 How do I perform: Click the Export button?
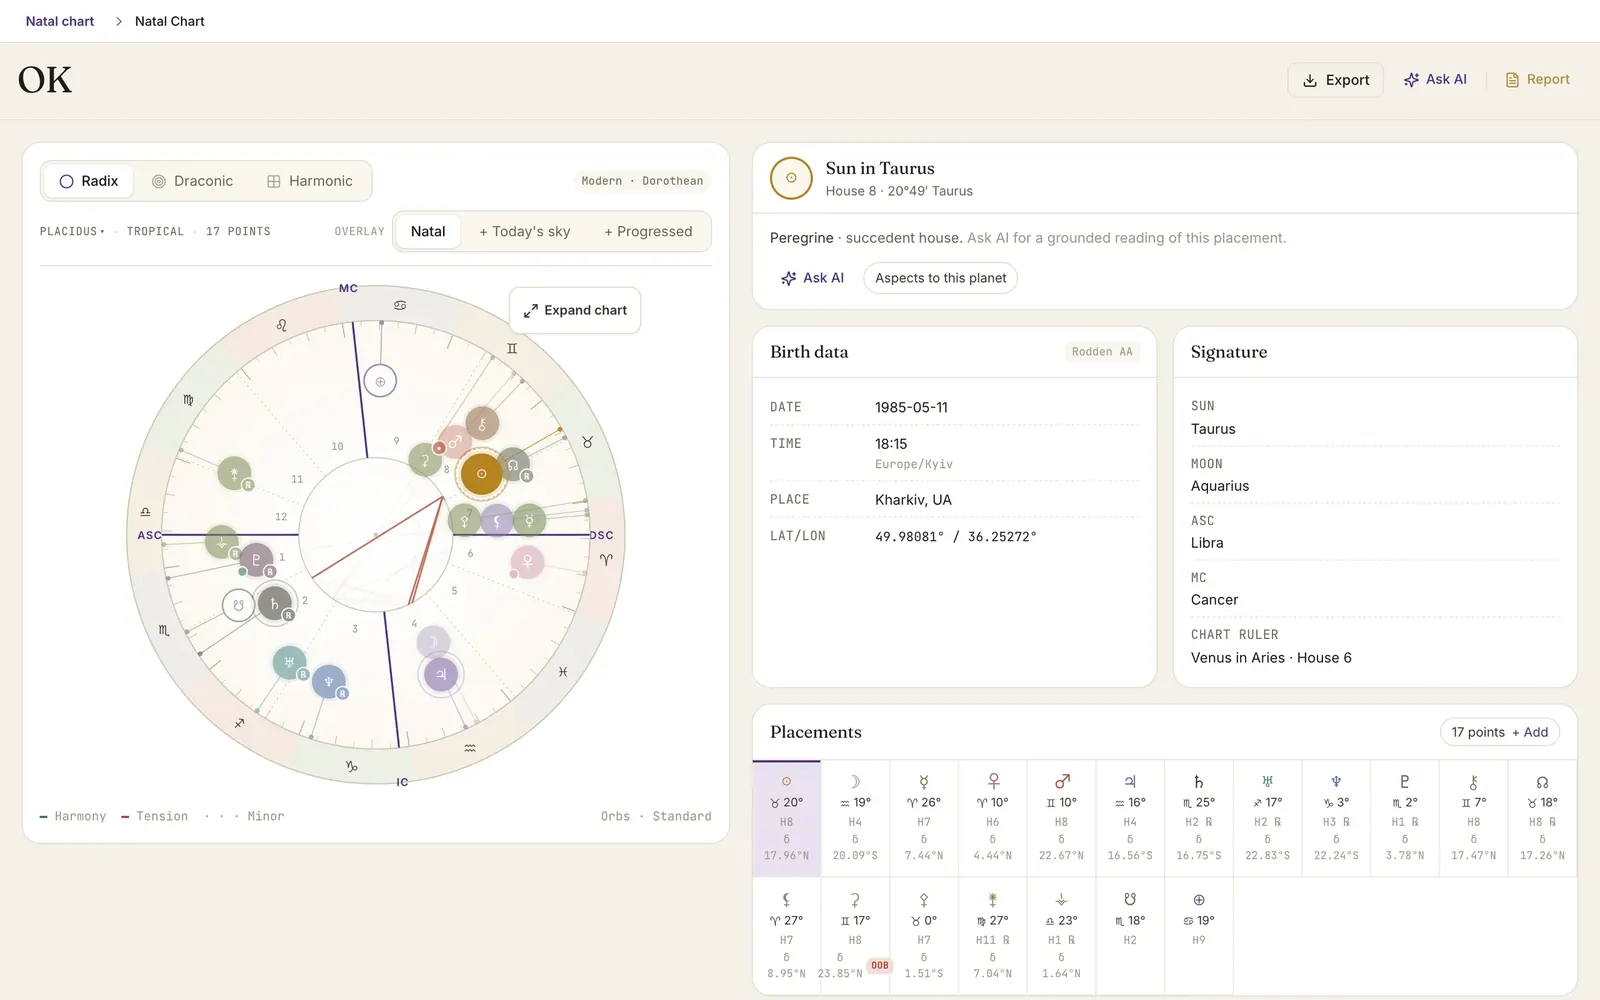point(1336,80)
